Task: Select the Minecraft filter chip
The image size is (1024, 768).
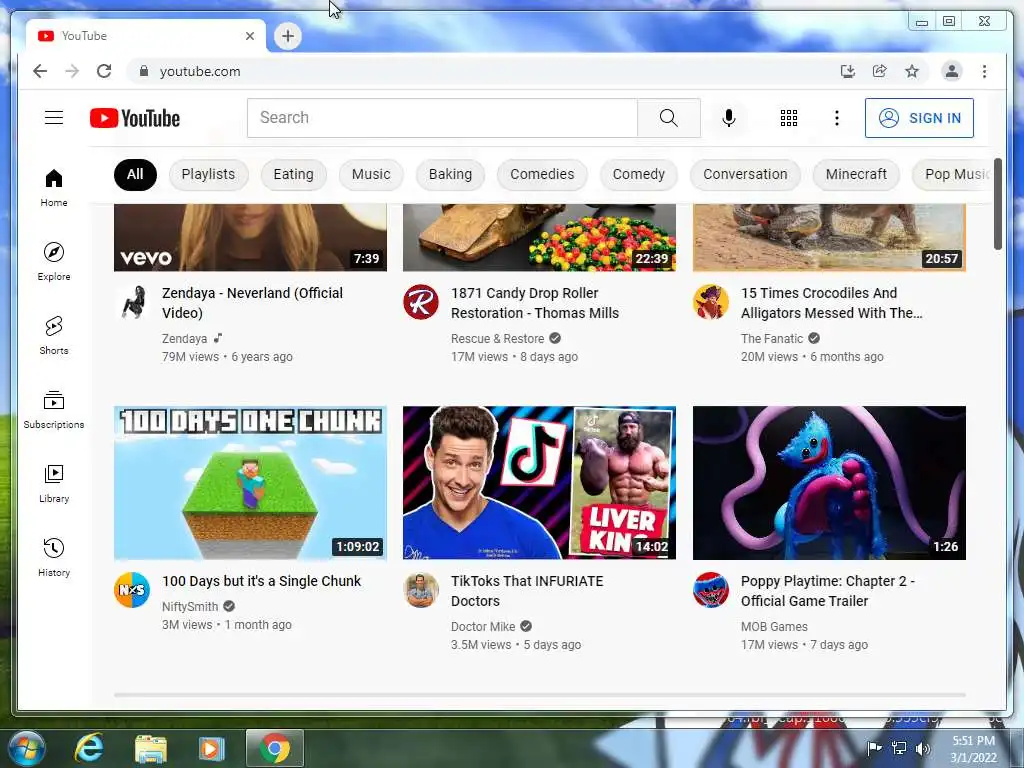Action: [856, 174]
